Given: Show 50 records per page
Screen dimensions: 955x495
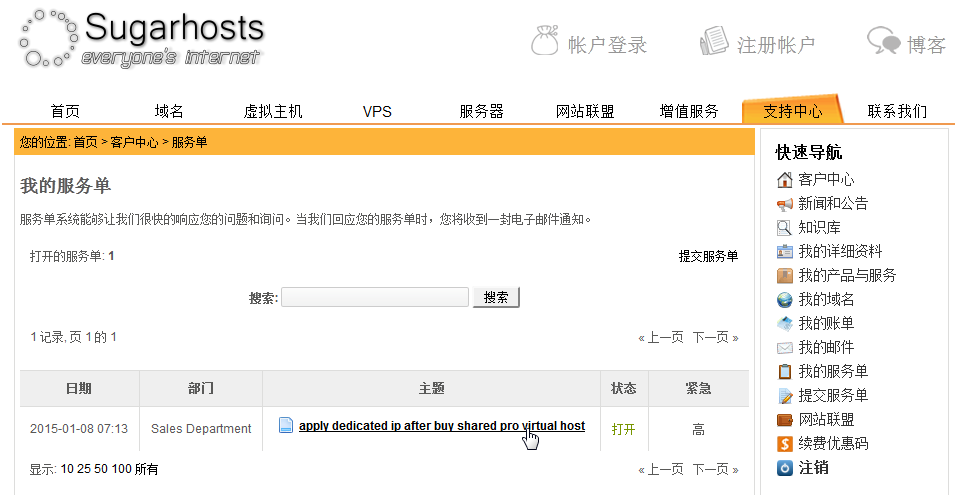Looking at the screenshot, I should pyautogui.click(x=101, y=469).
